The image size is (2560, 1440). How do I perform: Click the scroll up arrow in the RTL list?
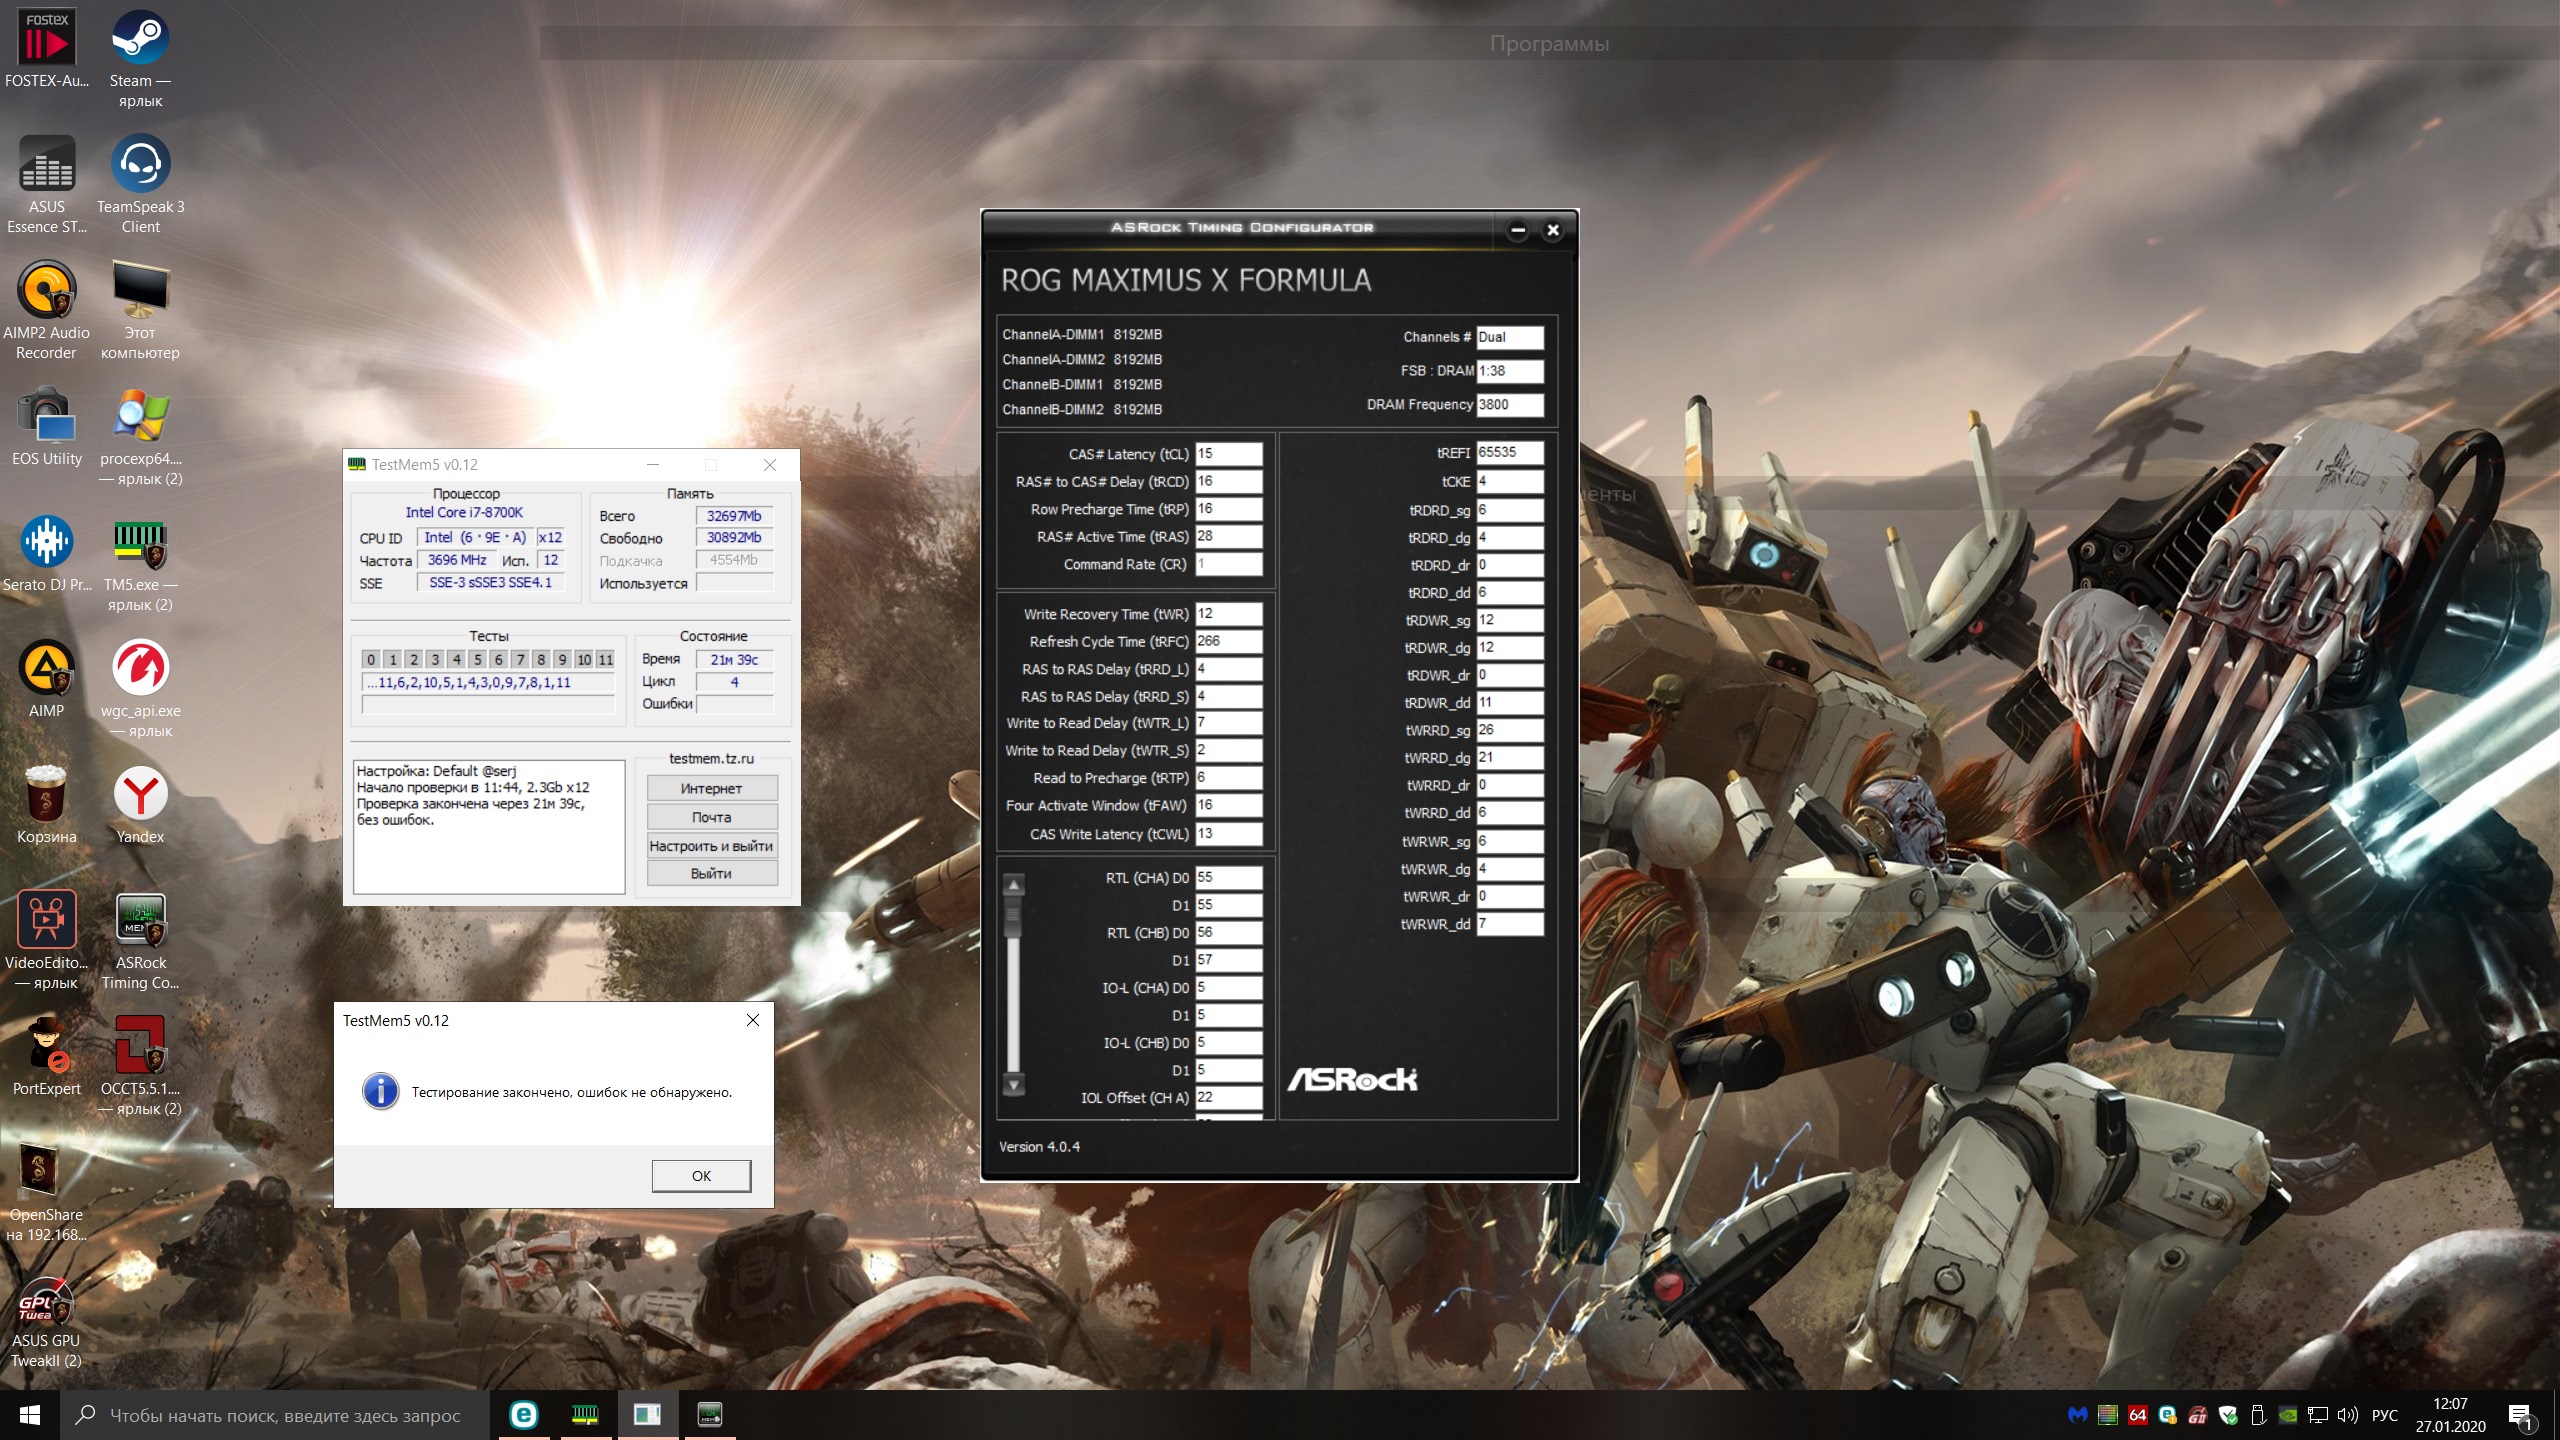point(1014,885)
